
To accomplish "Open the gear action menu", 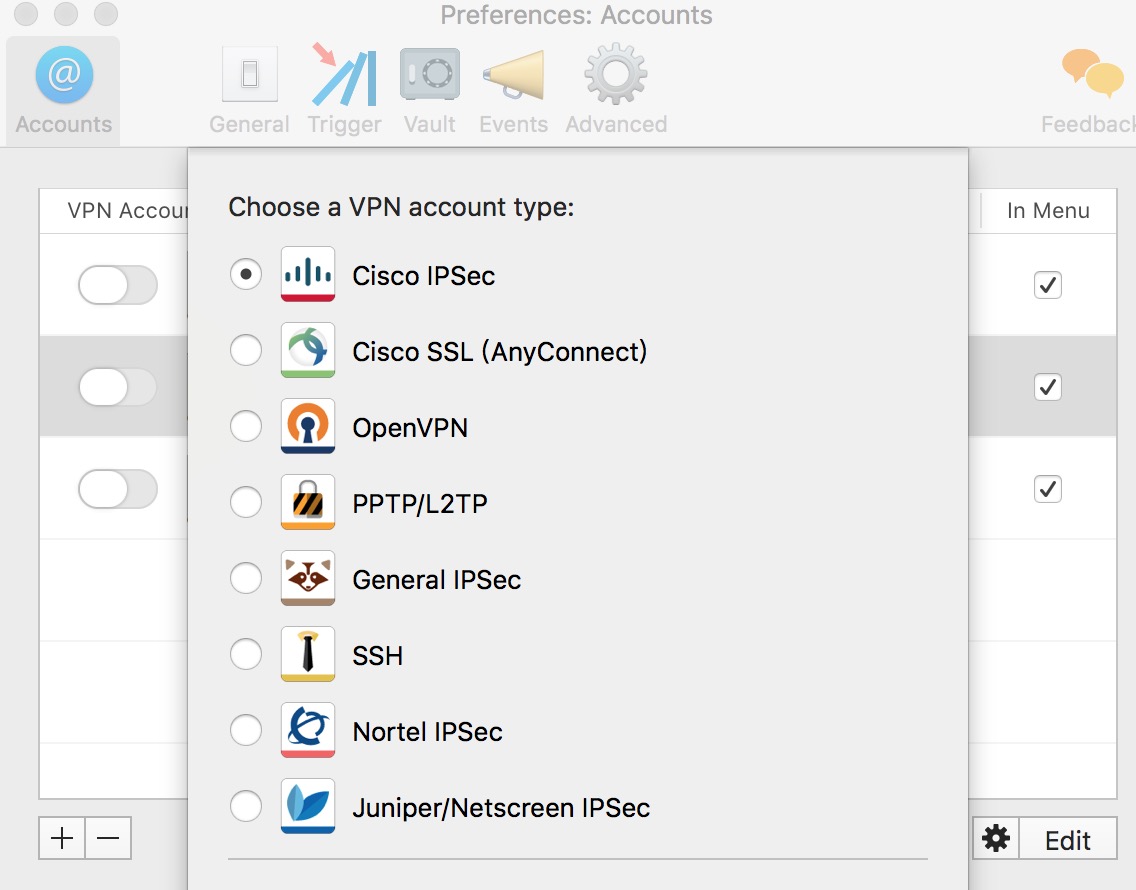I will click(x=996, y=839).
